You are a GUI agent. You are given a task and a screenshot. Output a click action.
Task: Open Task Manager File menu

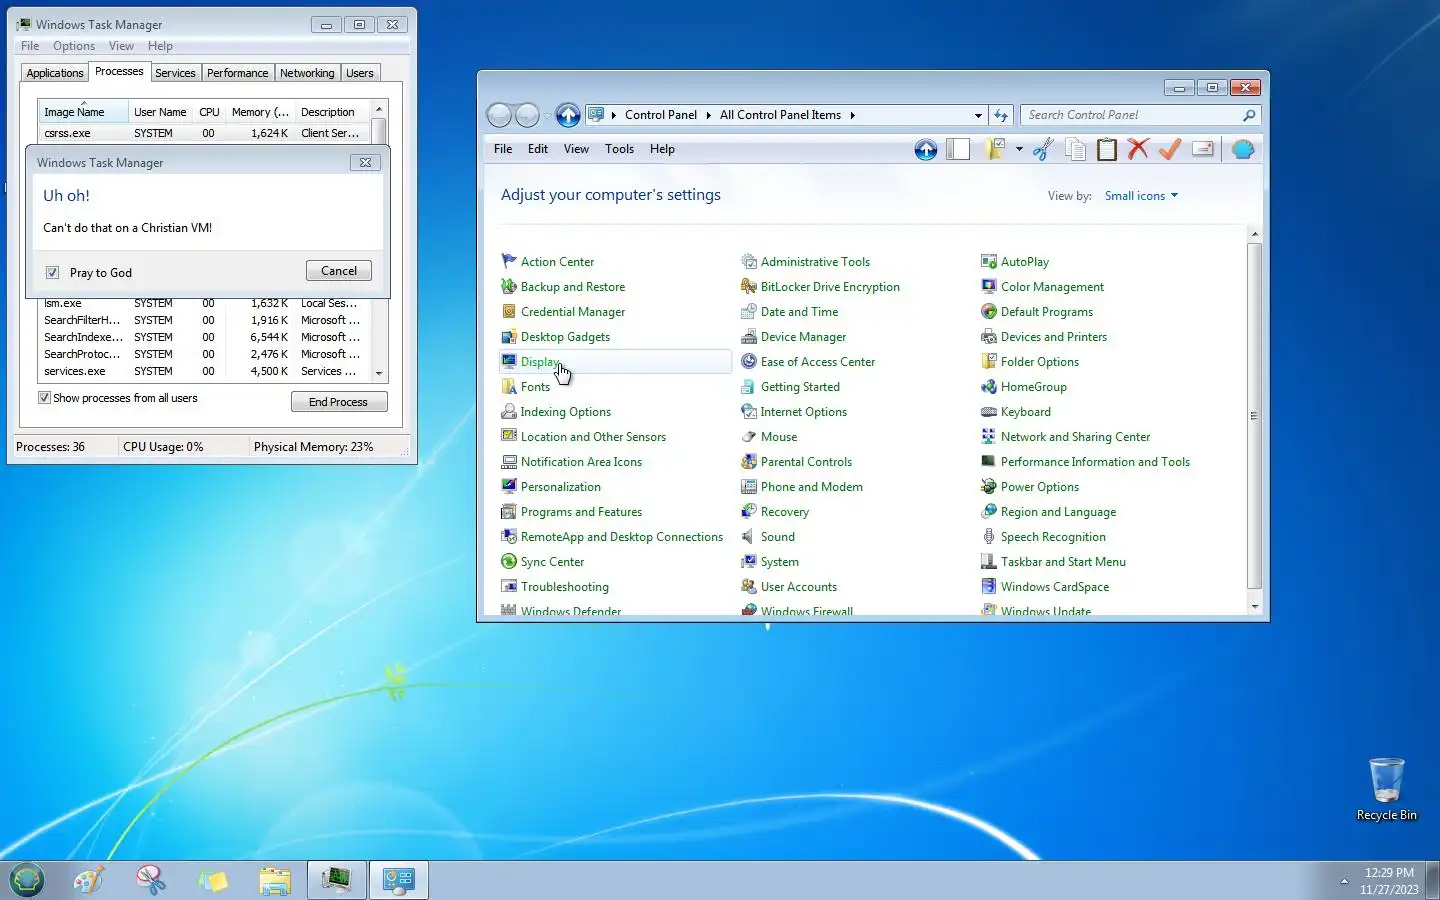tap(30, 46)
